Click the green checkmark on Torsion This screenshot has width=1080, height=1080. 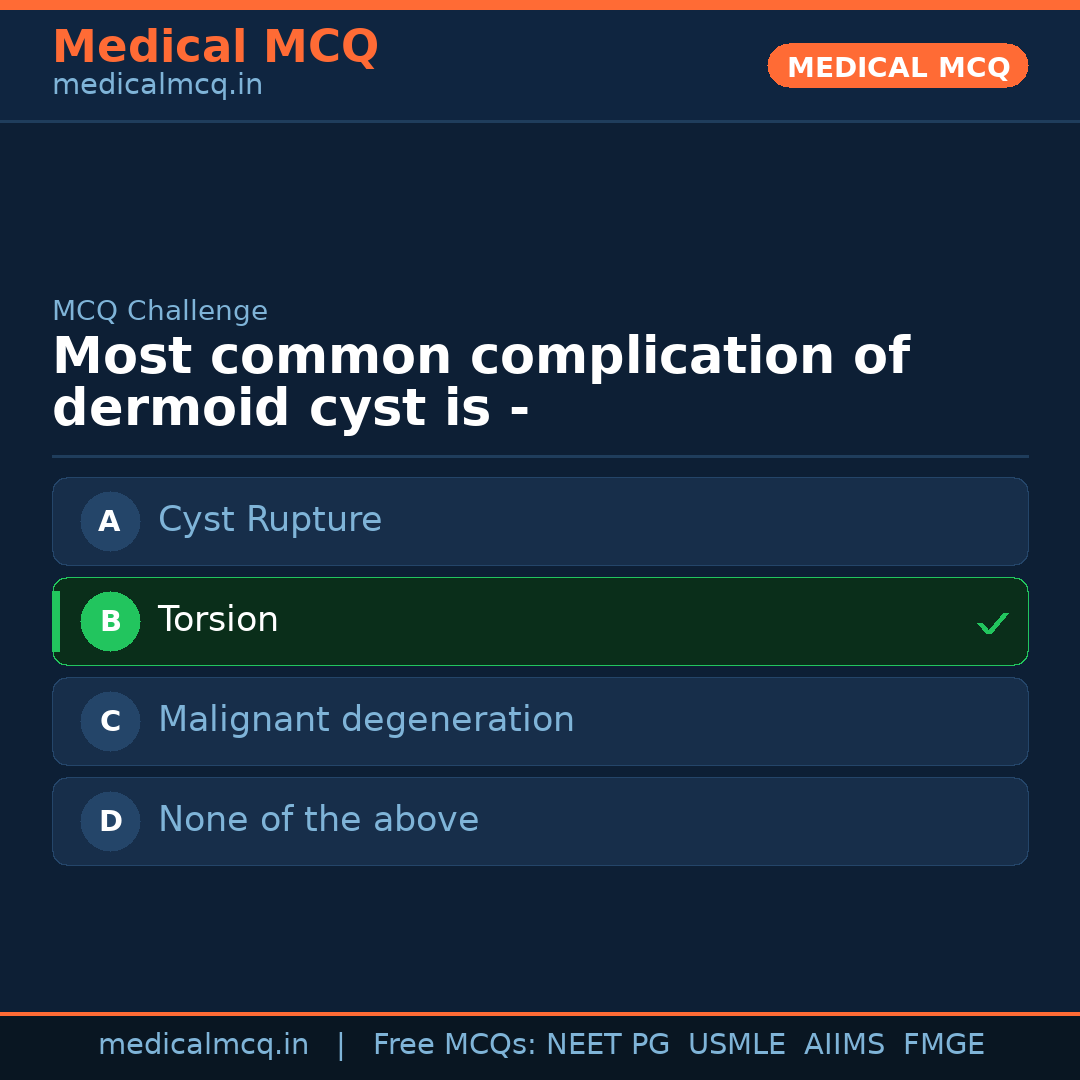click(x=993, y=623)
